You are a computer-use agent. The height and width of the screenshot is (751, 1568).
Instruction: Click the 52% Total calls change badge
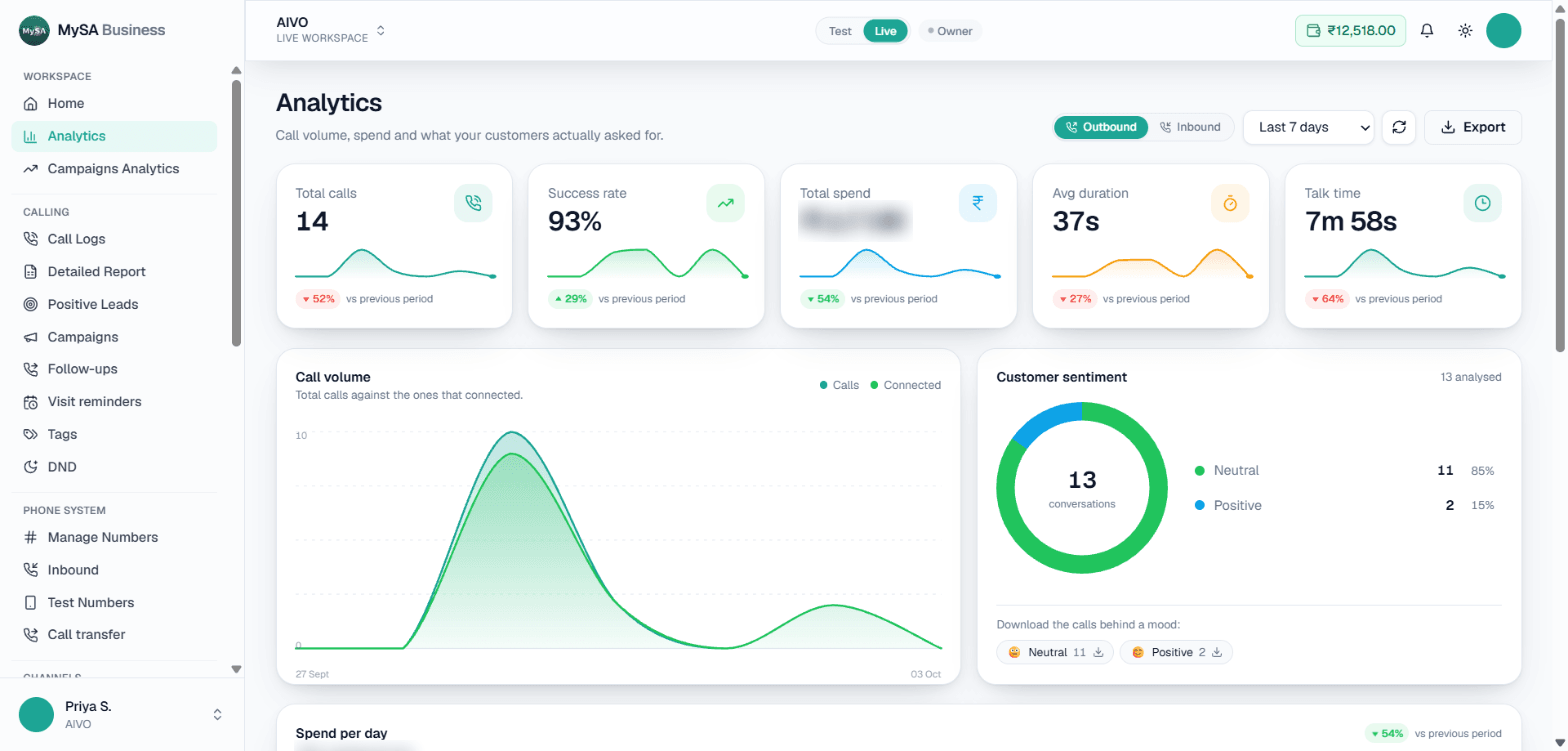(318, 298)
